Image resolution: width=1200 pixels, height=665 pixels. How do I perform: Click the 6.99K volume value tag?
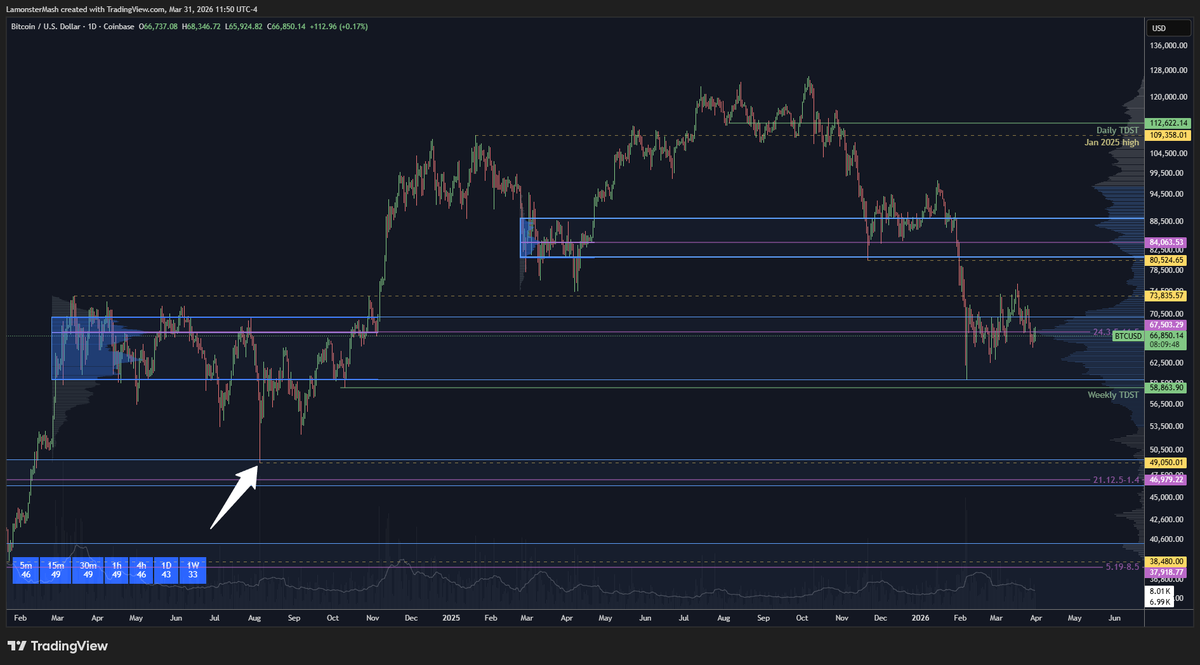(1160, 600)
